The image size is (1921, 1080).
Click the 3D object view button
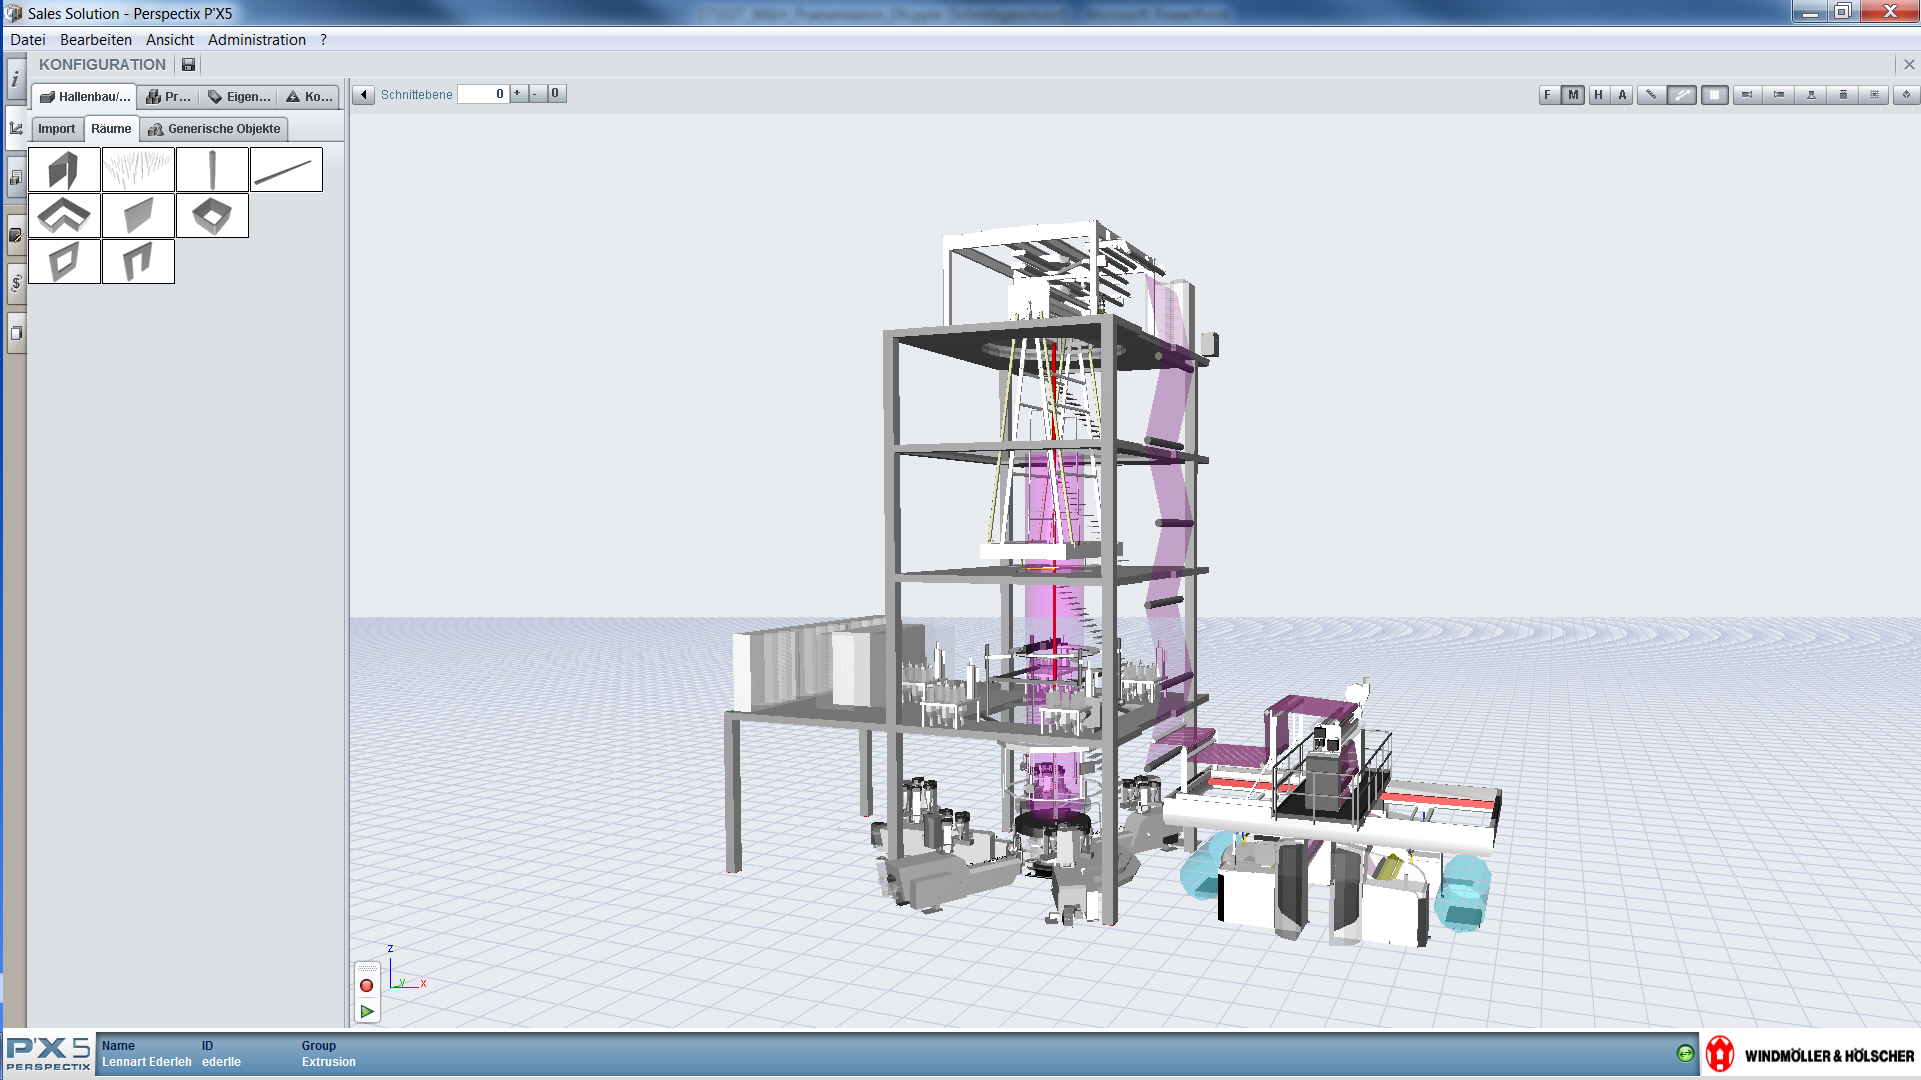(1906, 95)
